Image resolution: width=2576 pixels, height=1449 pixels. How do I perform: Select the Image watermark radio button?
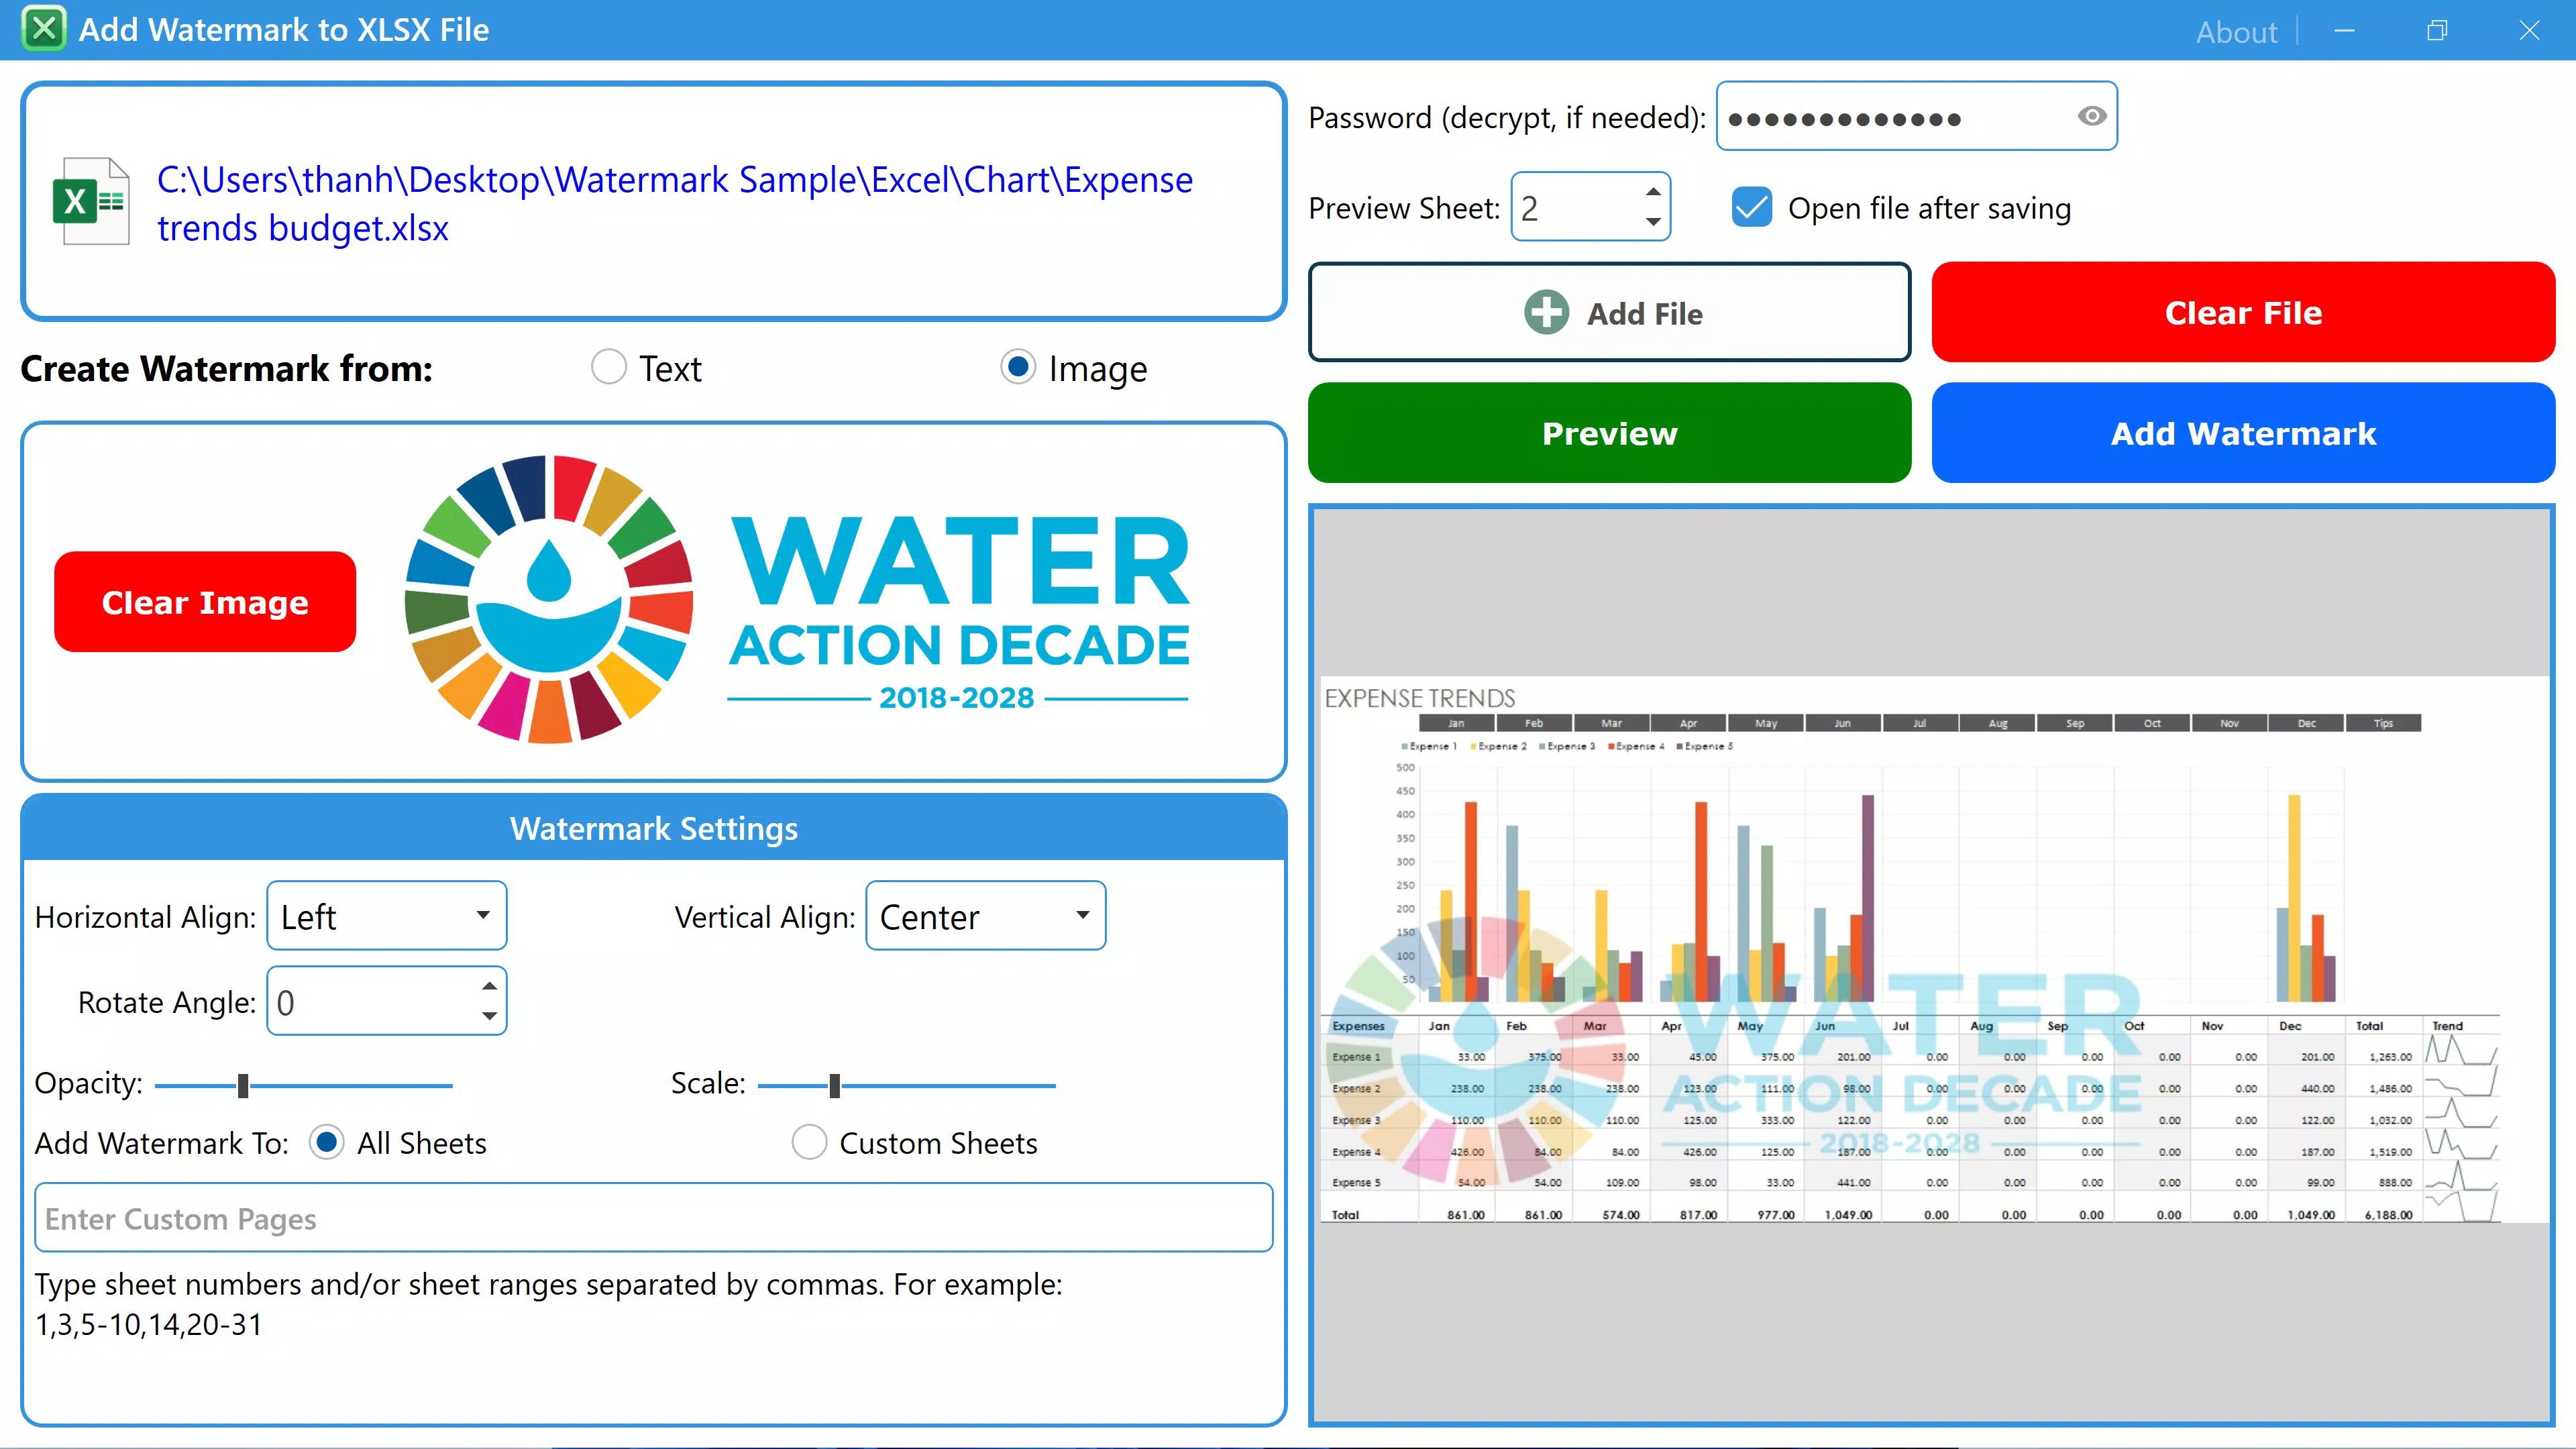1018,368
